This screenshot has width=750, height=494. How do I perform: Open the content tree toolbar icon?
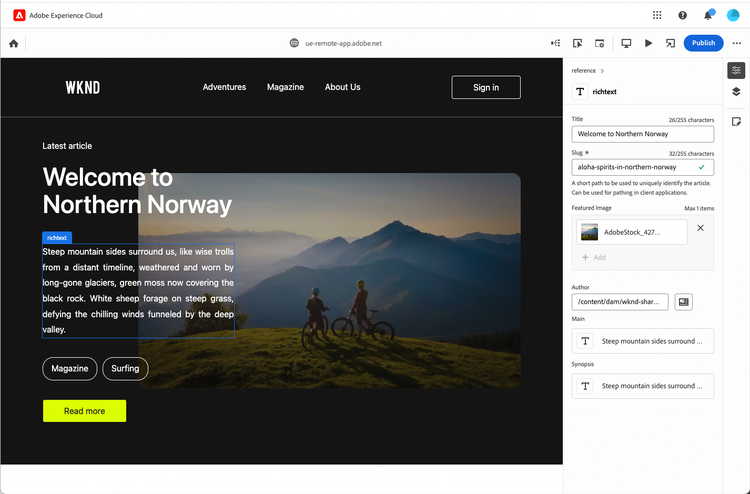555,43
